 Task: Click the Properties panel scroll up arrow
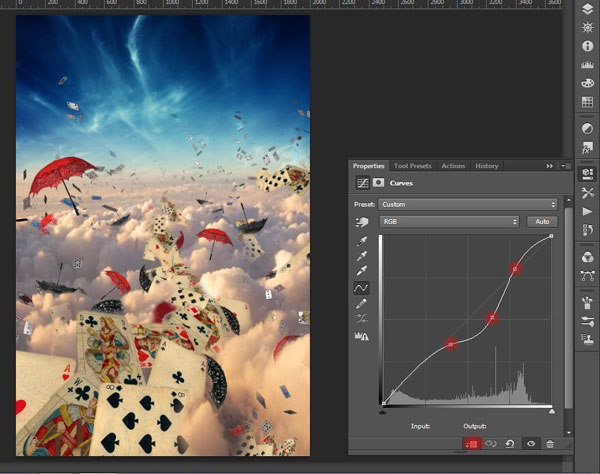pyautogui.click(x=569, y=200)
